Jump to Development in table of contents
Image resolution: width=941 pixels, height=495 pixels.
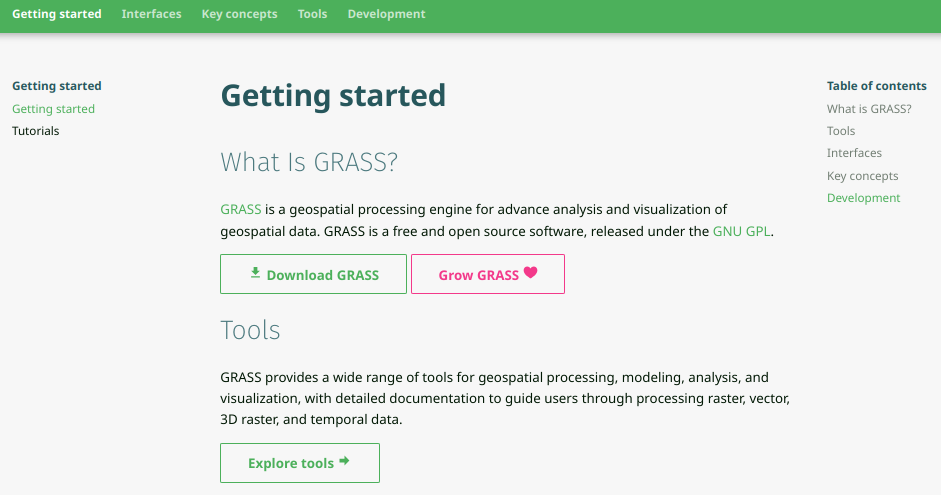[863, 198]
